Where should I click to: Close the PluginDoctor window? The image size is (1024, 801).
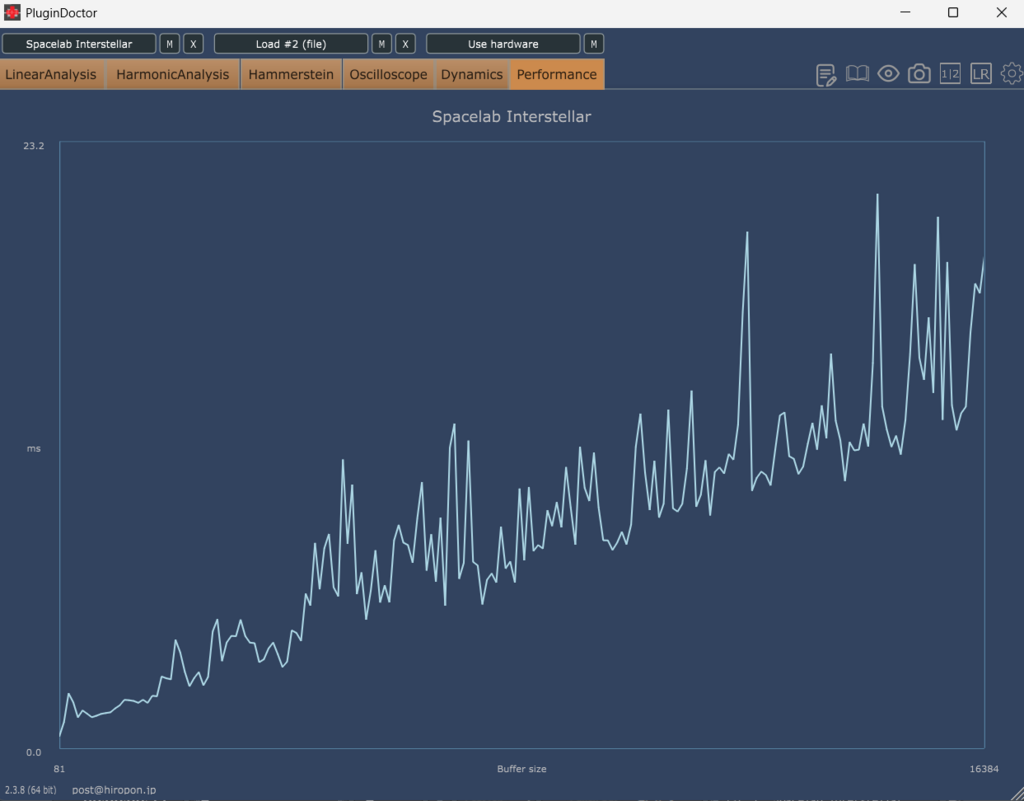[1001, 12]
